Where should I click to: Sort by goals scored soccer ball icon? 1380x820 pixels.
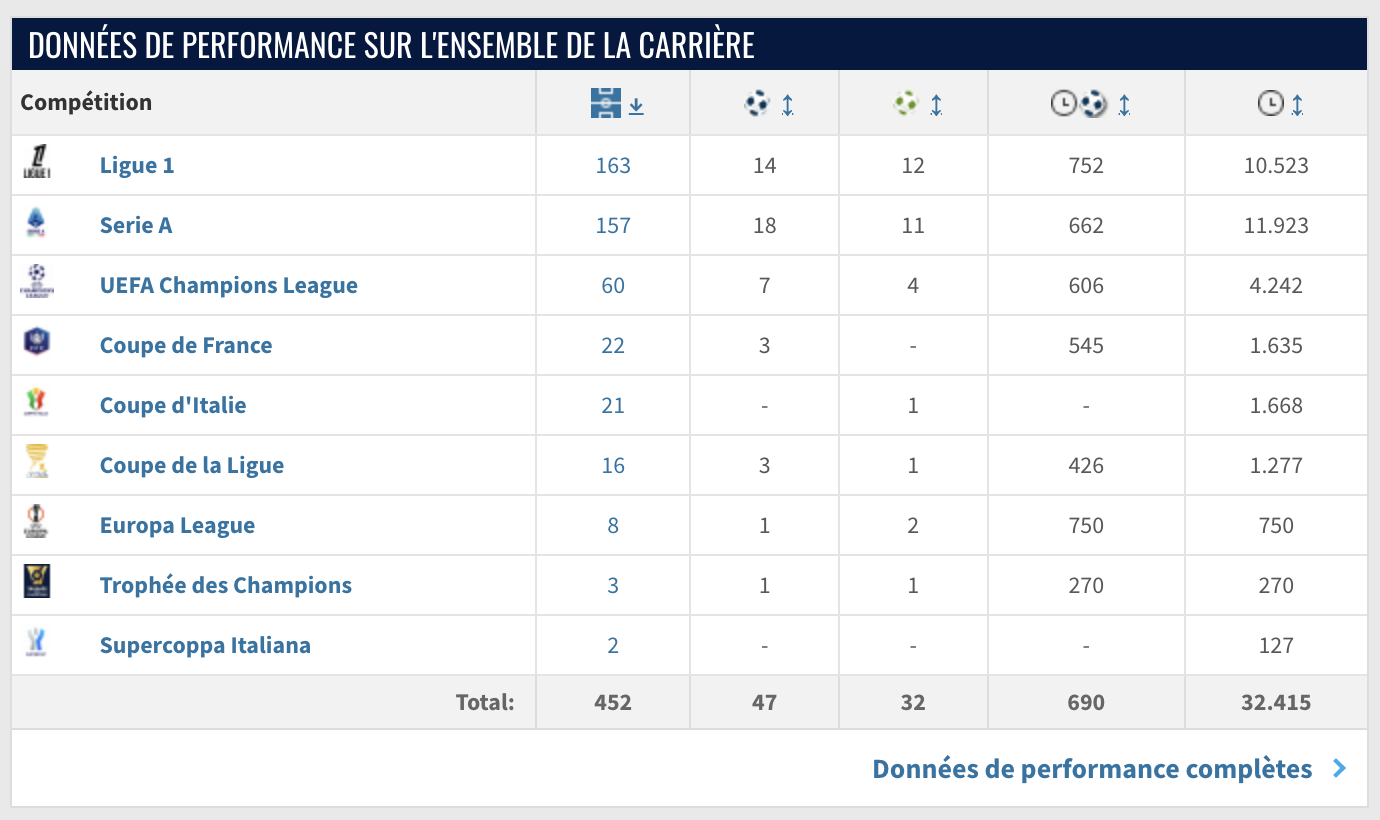[758, 103]
